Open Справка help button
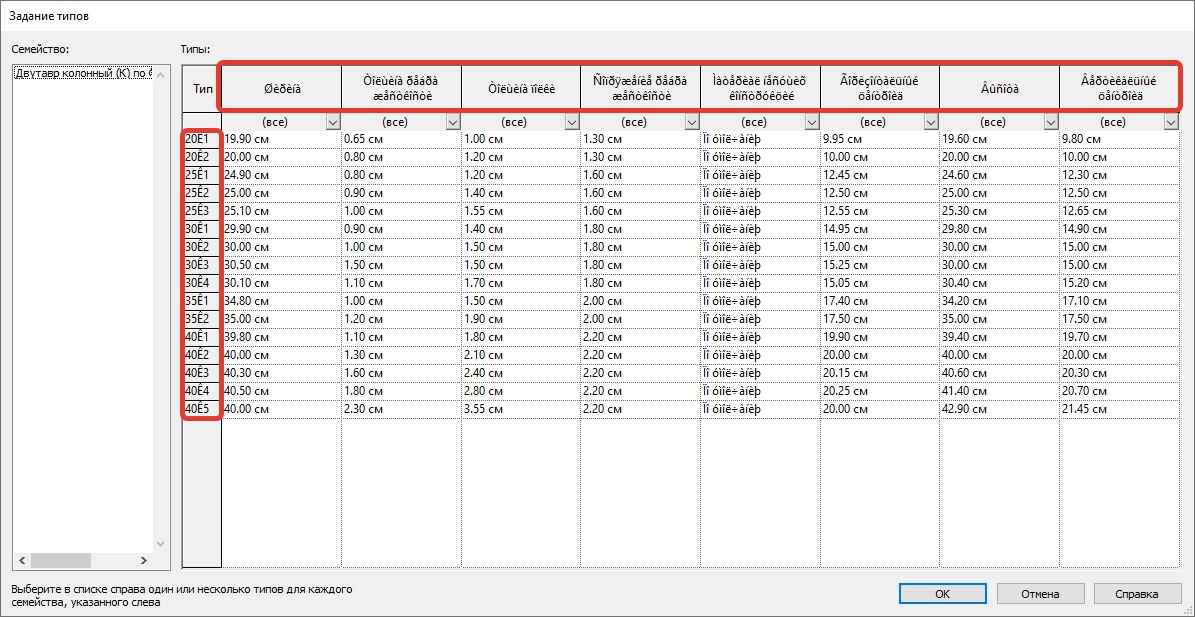The image size is (1195, 617). 1137,593
